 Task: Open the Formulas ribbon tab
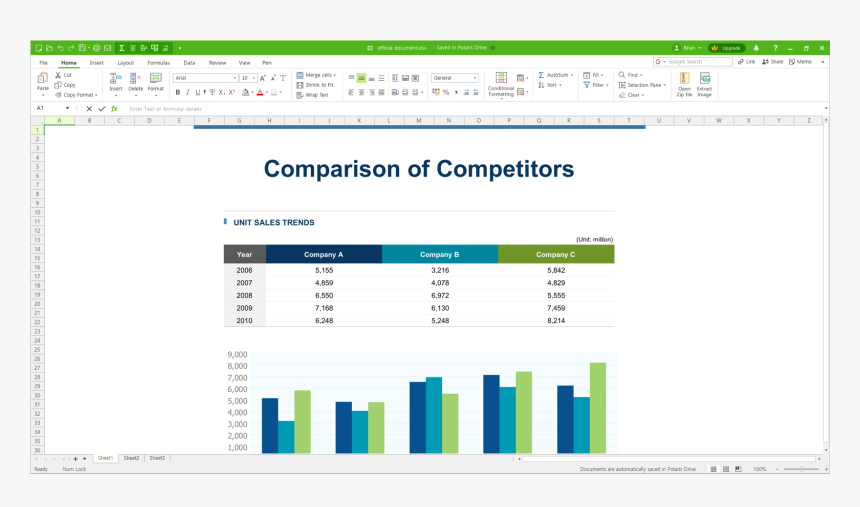[x=158, y=62]
